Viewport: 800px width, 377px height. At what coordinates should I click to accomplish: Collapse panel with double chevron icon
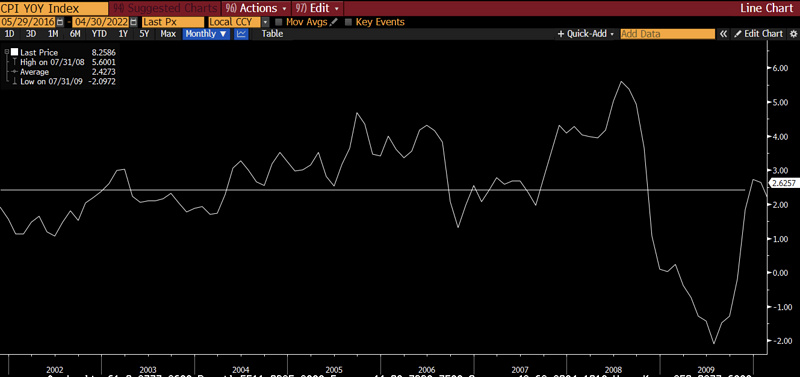point(723,34)
